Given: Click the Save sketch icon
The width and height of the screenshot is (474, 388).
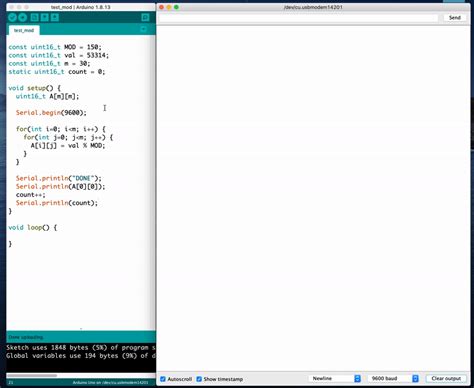Looking at the screenshot, I should 55,18.
